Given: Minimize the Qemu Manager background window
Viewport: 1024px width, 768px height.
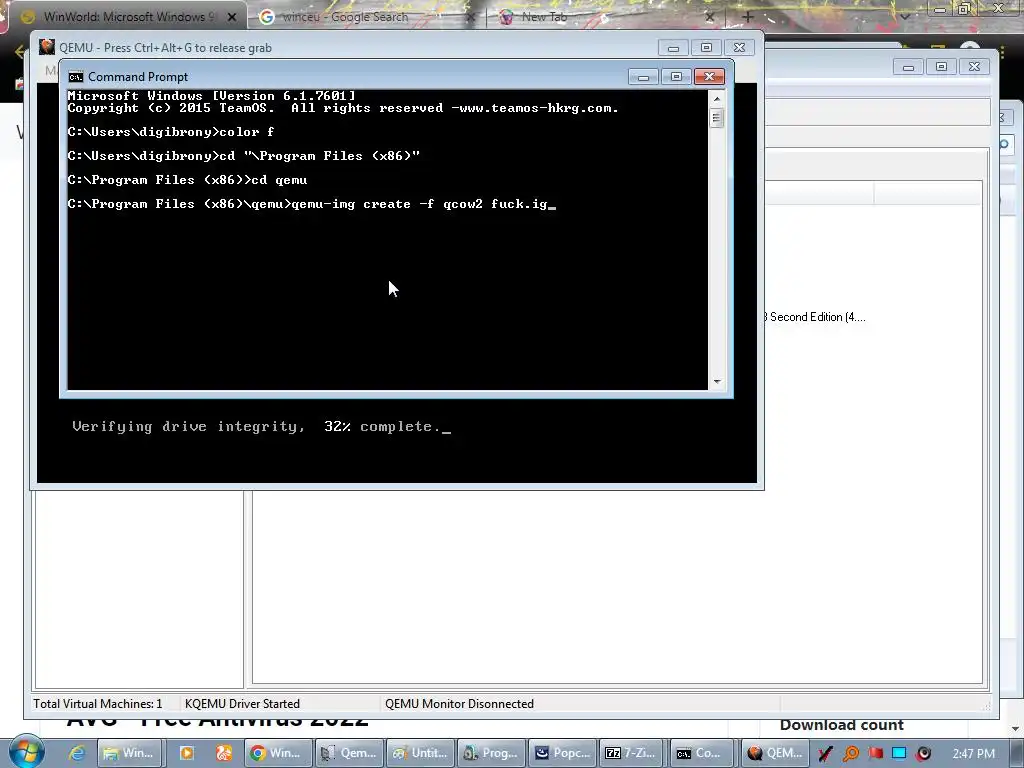Looking at the screenshot, I should pos(908,67).
